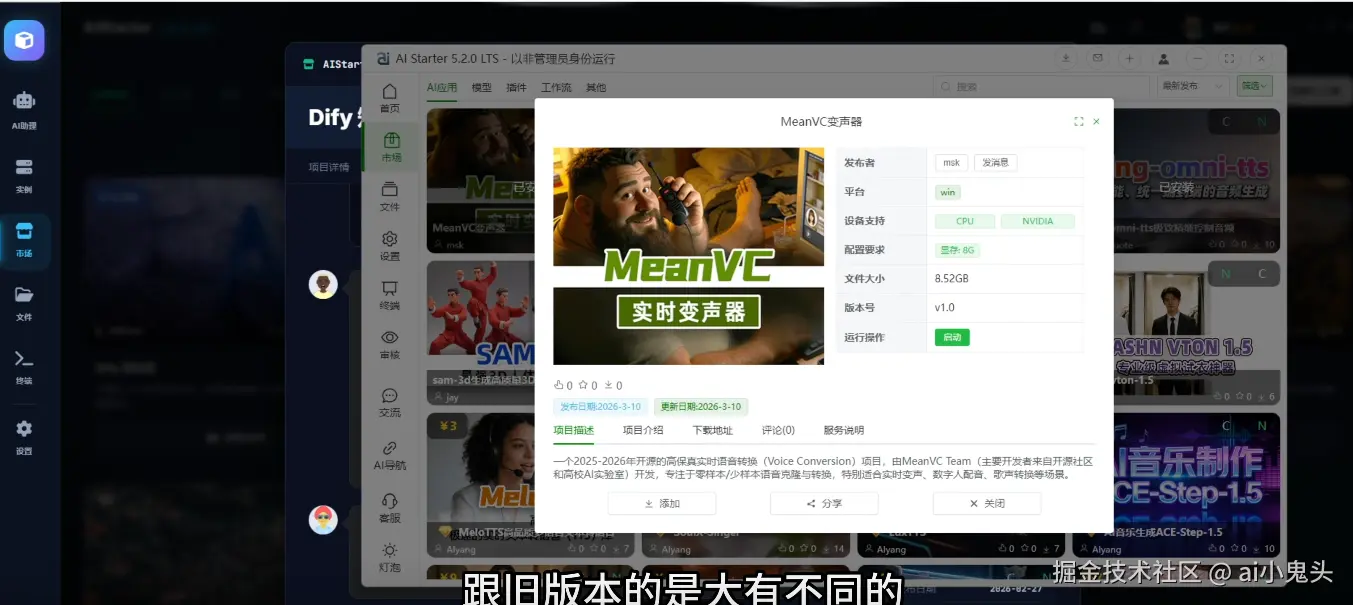The image size is (1353, 605).
Task: Click 项目详情 in the Dify window
Action: pyautogui.click(x=329, y=167)
